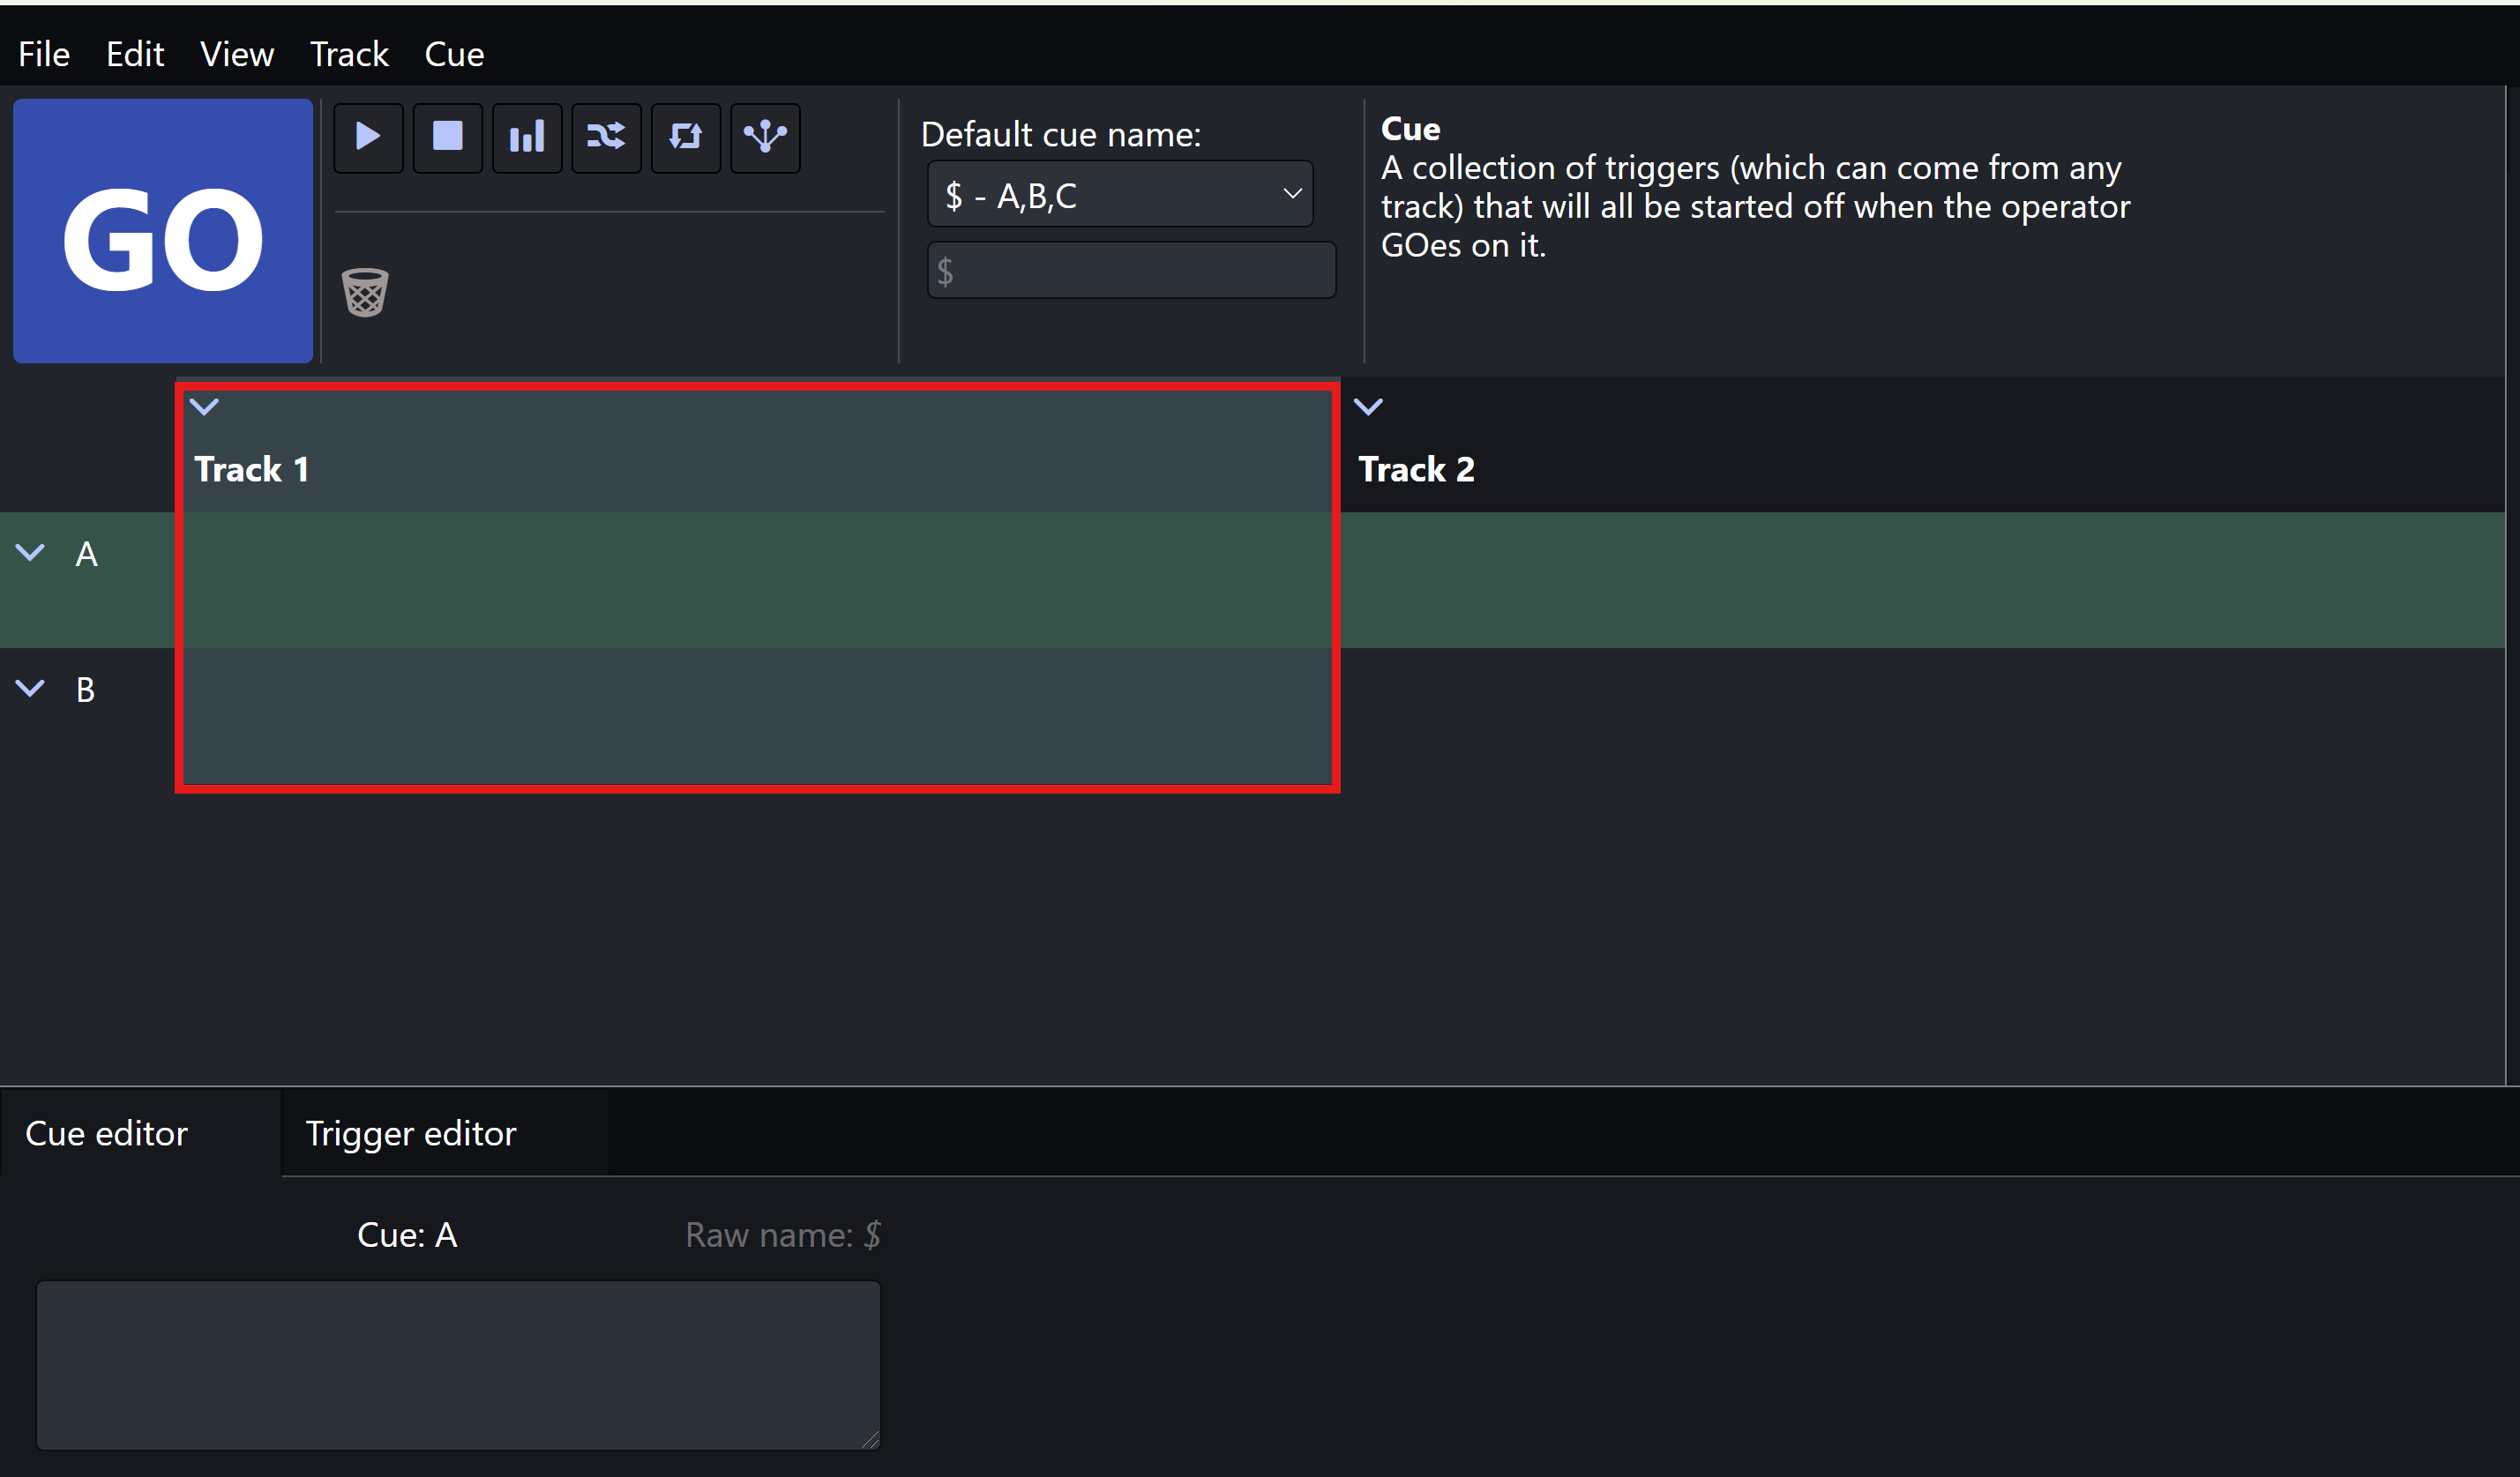Screen dimensions: 2520x1477
Task: Switch to the Trigger editor tab
Action: 445,1133
